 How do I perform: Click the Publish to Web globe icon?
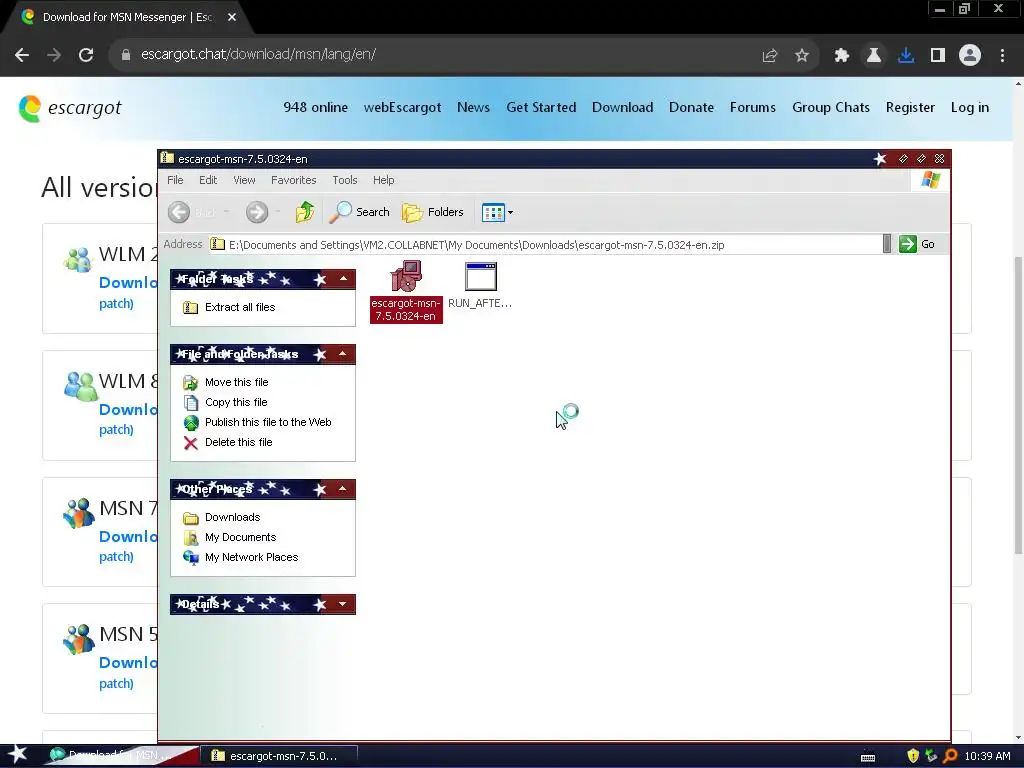point(191,423)
